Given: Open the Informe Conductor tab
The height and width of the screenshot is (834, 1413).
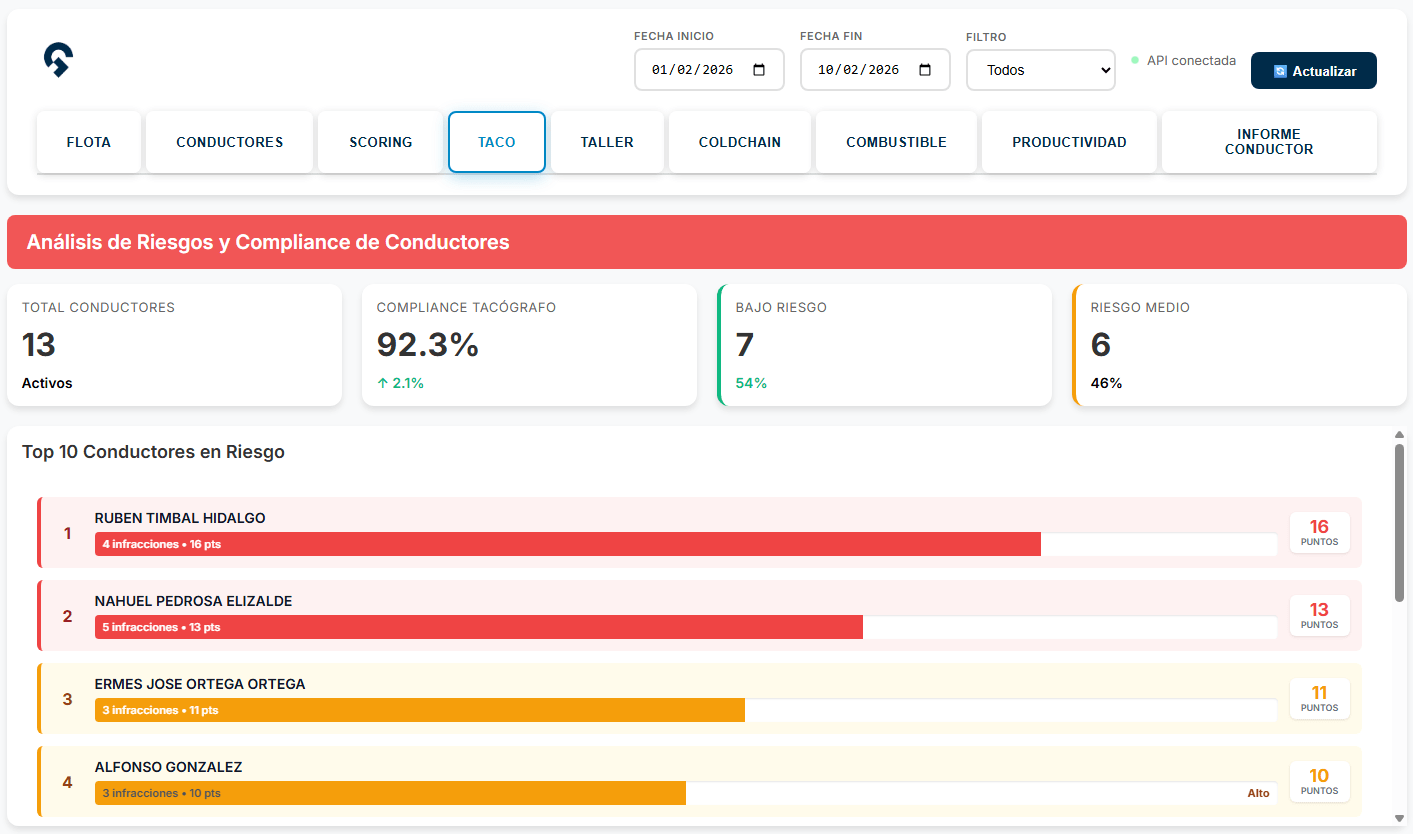Looking at the screenshot, I should (x=1269, y=142).
